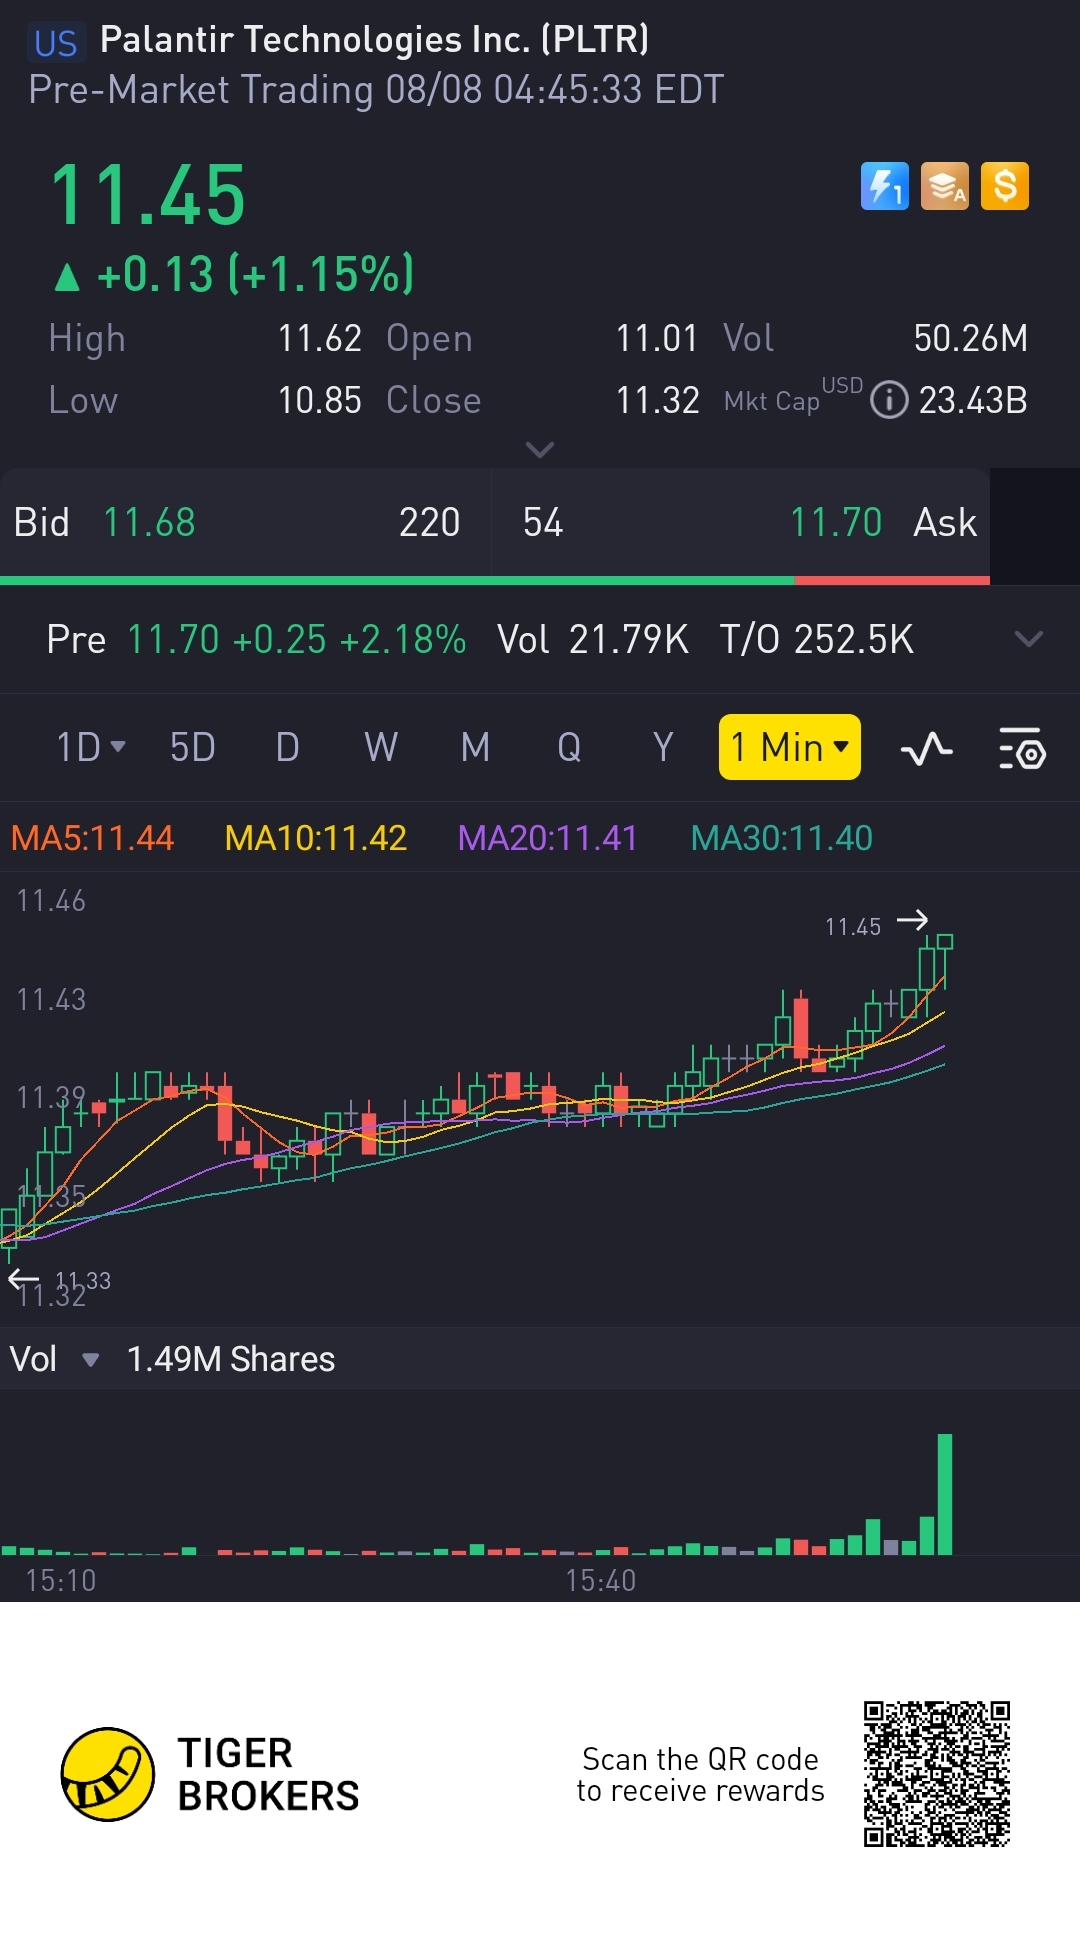
Task: Tap the bid/ask ratio bar
Action: (495, 580)
